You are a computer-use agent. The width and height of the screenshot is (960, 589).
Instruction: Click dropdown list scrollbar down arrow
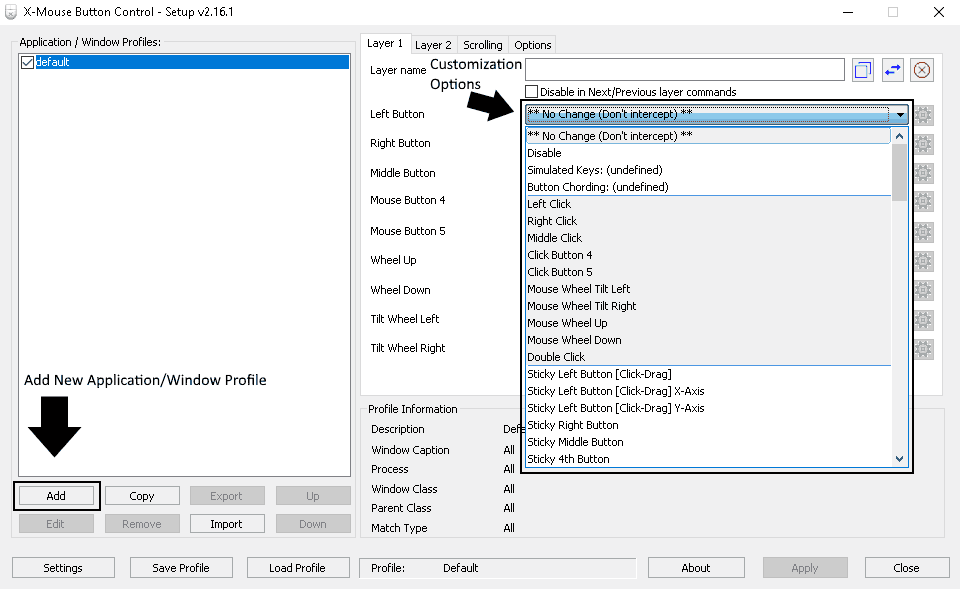click(899, 459)
